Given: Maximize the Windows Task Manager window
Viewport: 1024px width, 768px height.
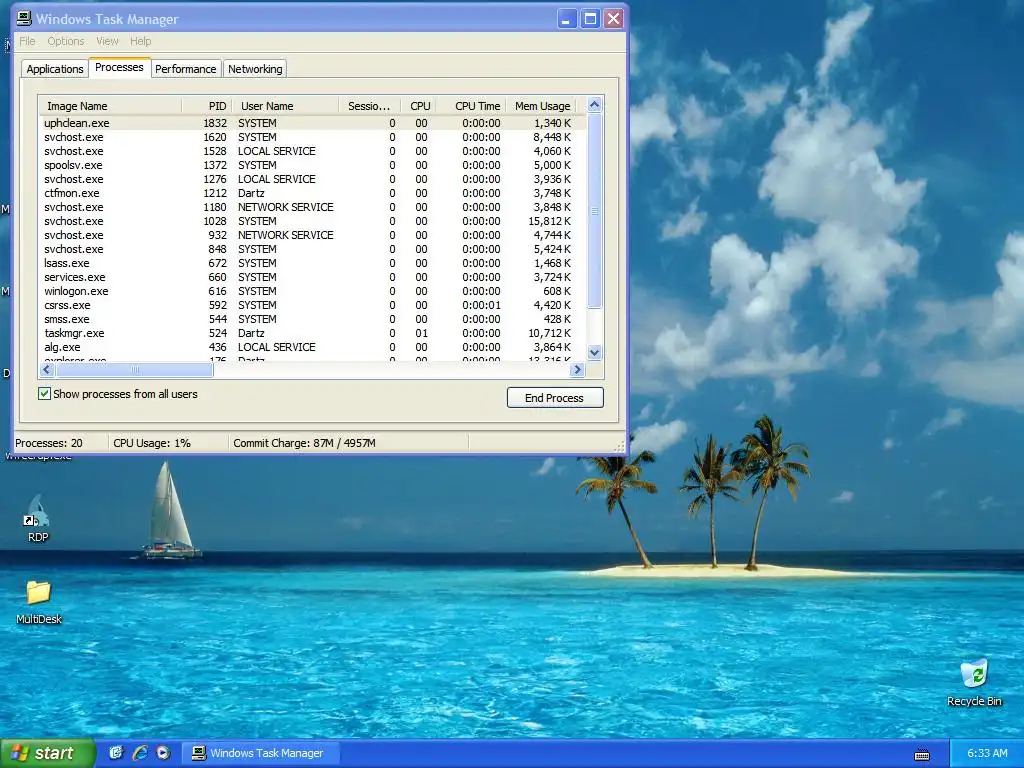Looking at the screenshot, I should pyautogui.click(x=590, y=19).
